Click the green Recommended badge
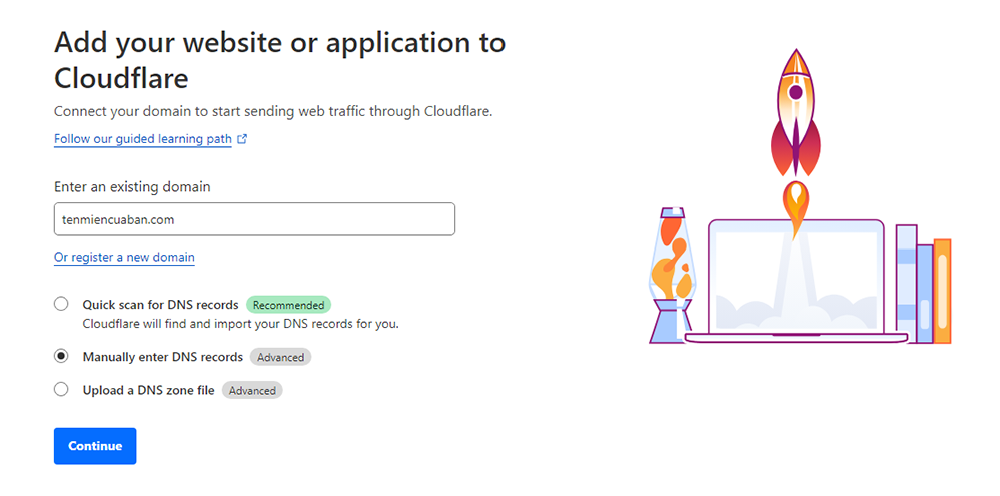Image resolution: width=1000 pixels, height=496 pixels. pyautogui.click(x=288, y=305)
